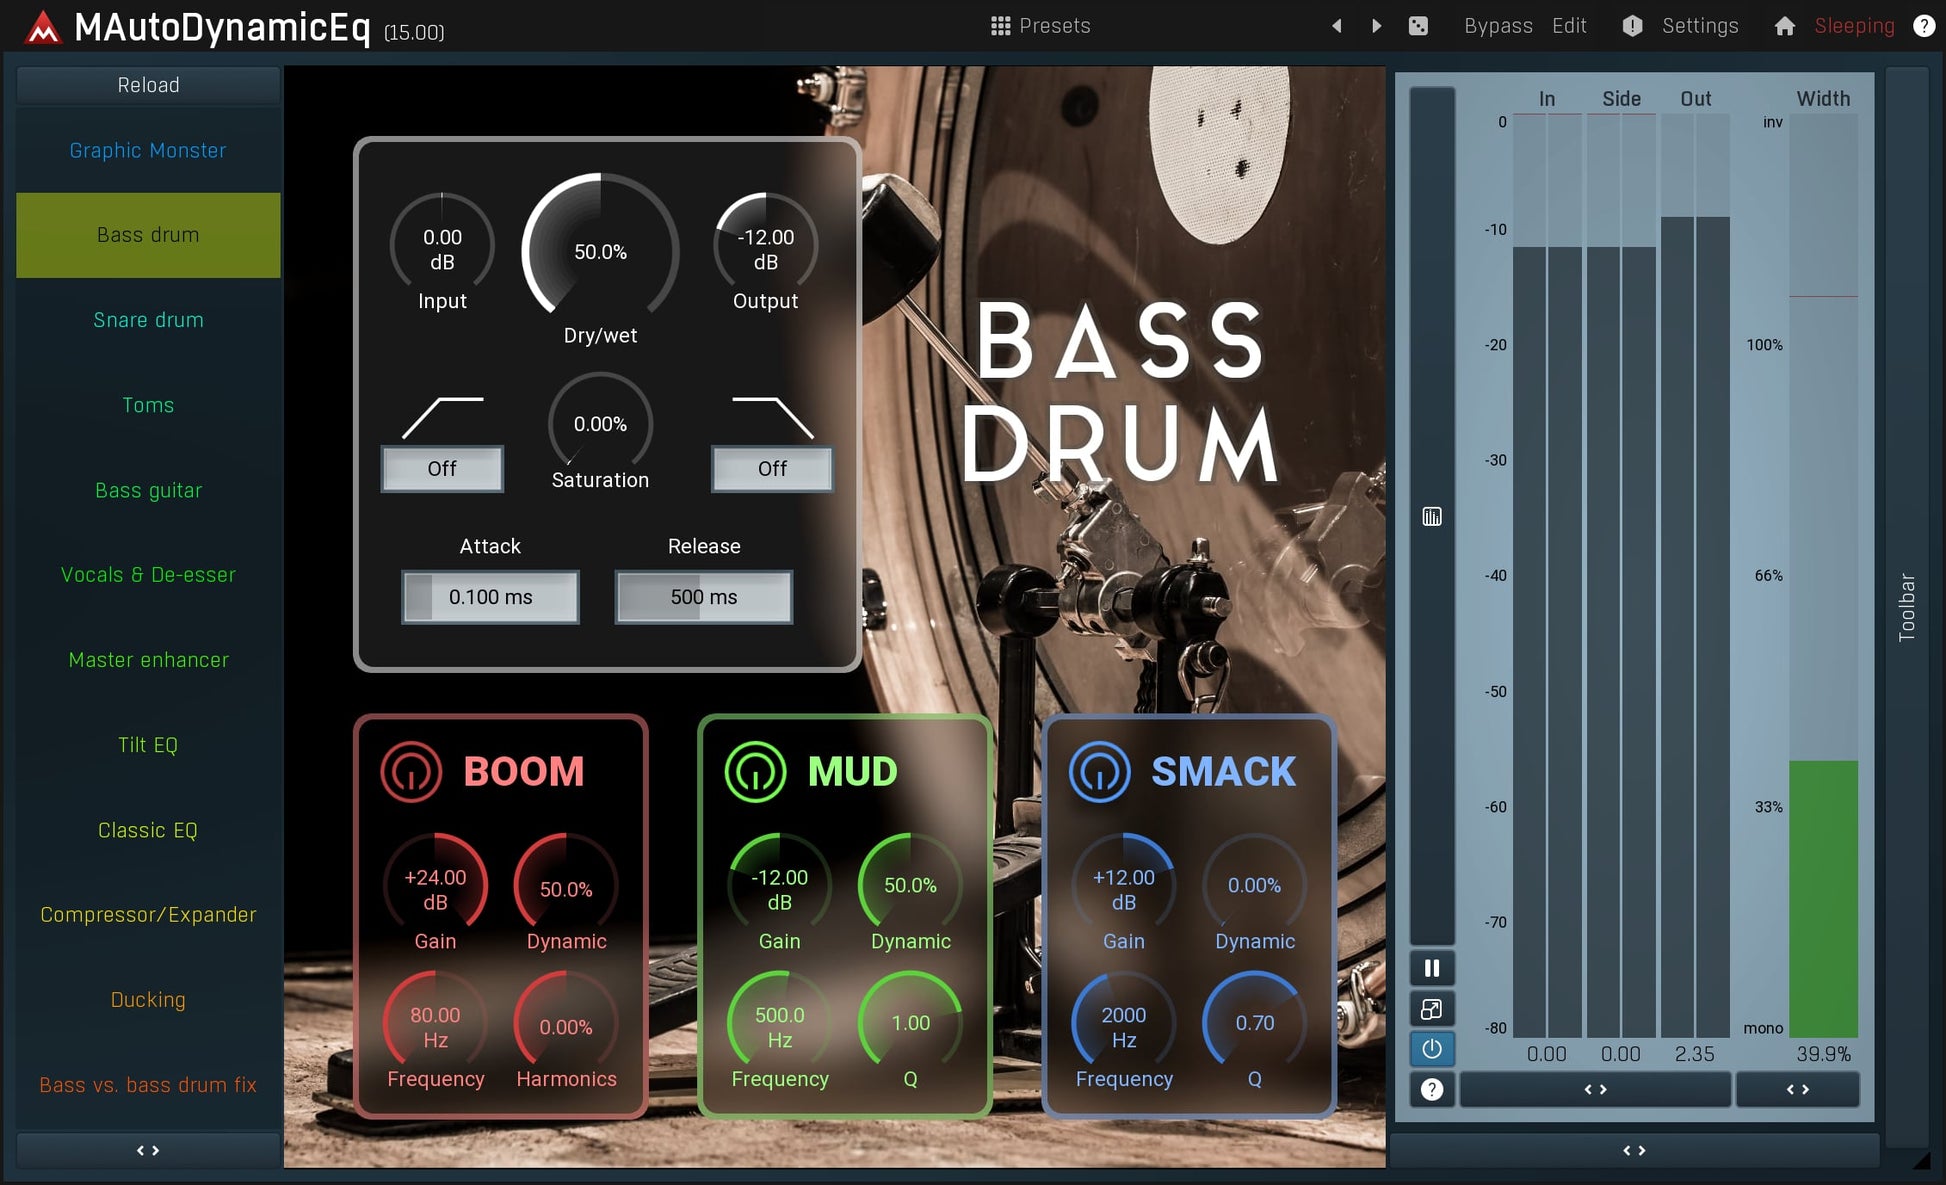Click the meter popup window icon
1946x1185 pixels.
click(1432, 1009)
